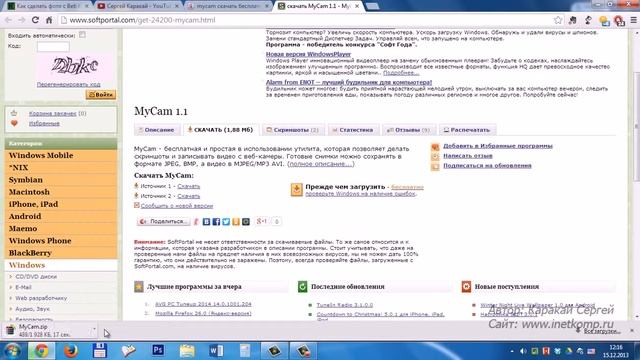Share via the Twitter icon
This screenshot has height=360, width=640.
point(226,221)
